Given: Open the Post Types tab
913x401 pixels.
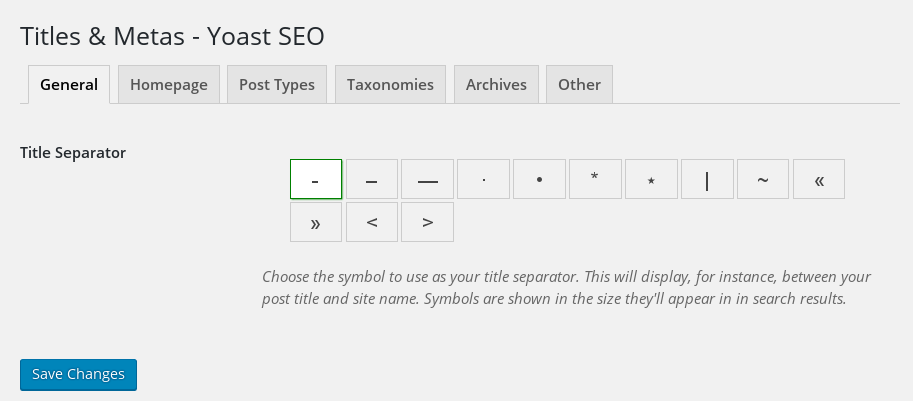Looking at the screenshot, I should tap(277, 84).
